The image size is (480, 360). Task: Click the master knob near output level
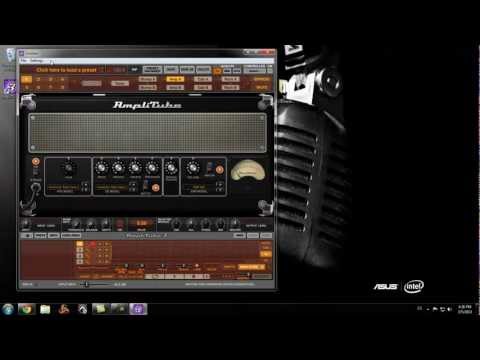235,223
